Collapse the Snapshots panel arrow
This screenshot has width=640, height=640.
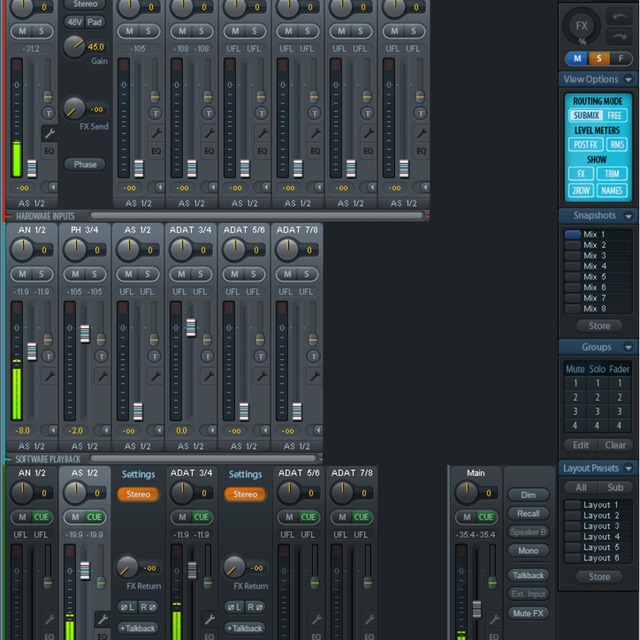click(629, 216)
